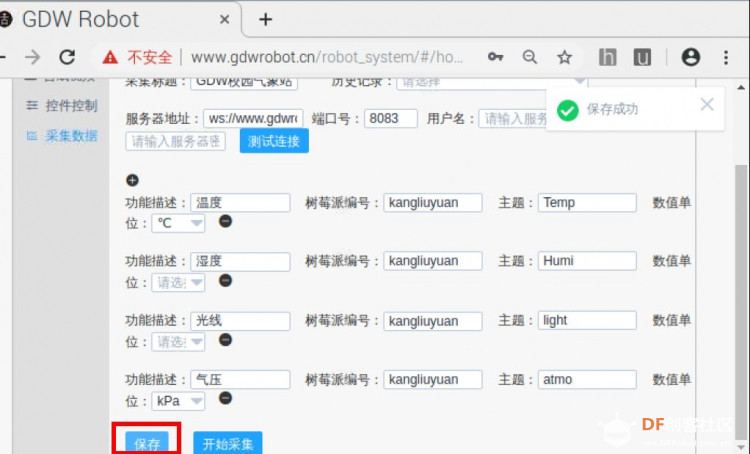The height and width of the screenshot is (454, 750).
Task: Add a new data row with plus icon
Action: pyautogui.click(x=132, y=180)
